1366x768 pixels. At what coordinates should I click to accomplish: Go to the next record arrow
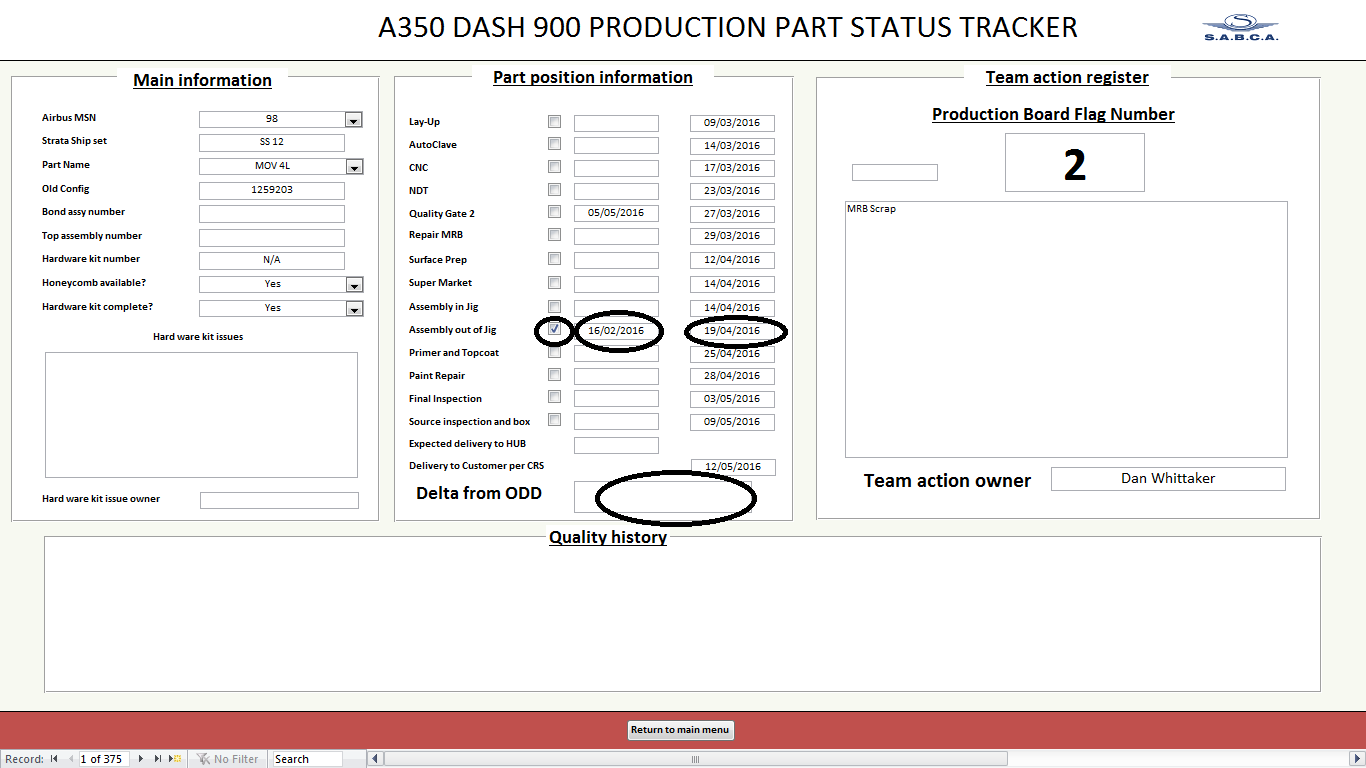(141, 759)
